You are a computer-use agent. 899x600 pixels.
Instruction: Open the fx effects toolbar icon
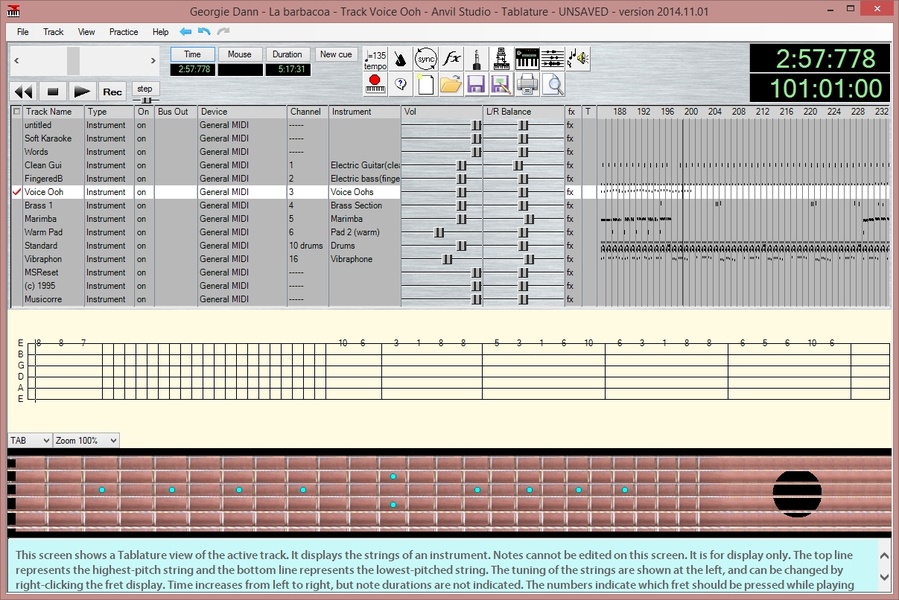(452, 58)
